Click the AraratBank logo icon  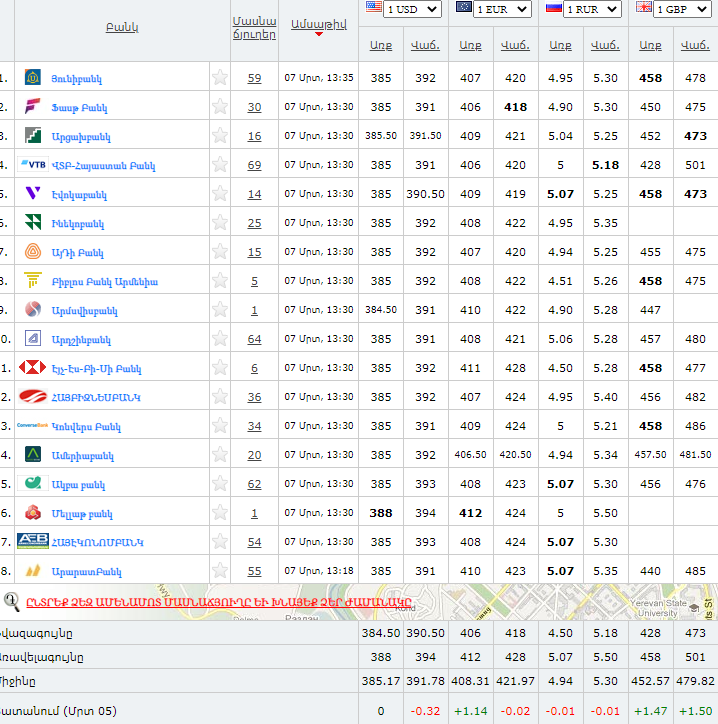point(33,571)
